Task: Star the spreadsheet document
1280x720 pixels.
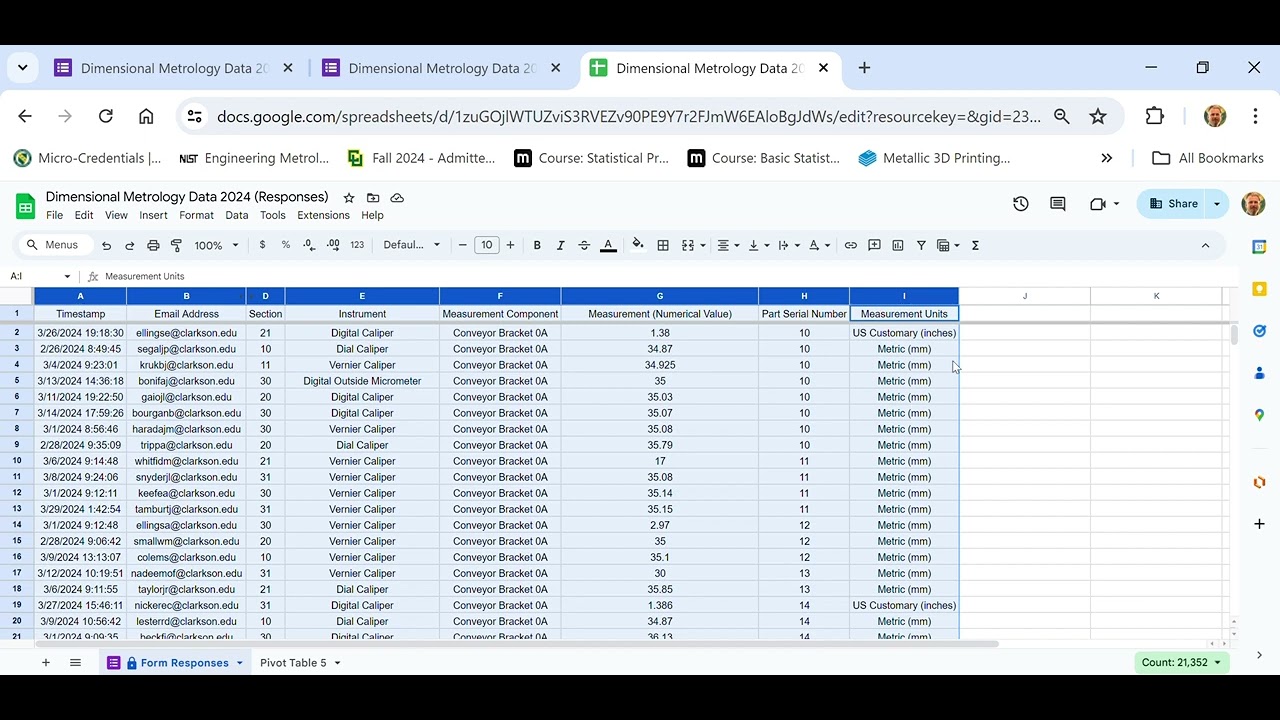Action: coord(349,198)
